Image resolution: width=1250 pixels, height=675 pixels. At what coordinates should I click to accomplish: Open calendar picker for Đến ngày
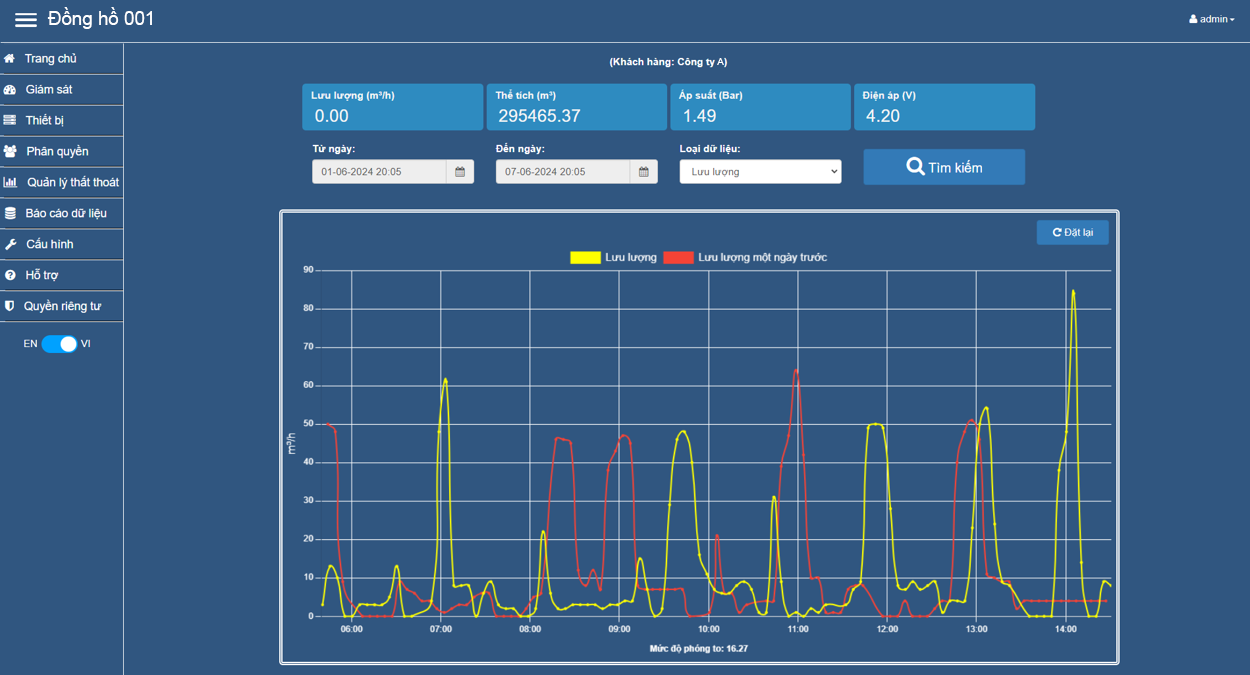click(644, 172)
